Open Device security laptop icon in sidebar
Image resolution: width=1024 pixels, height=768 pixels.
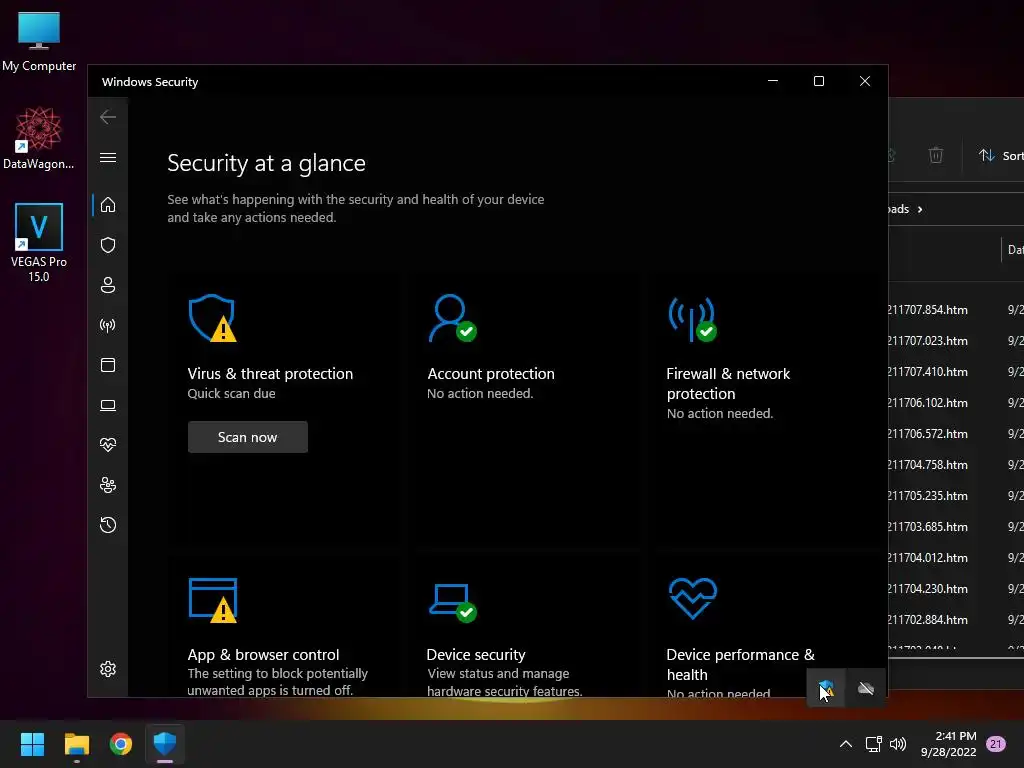tap(108, 406)
